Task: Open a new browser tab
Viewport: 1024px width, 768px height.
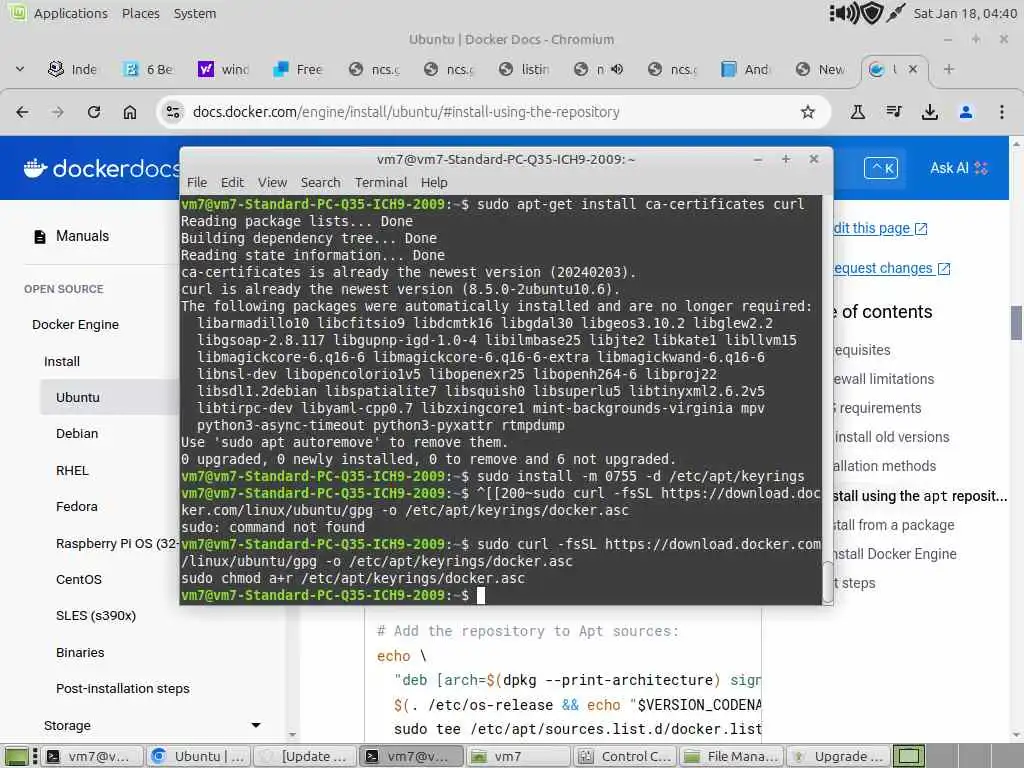Action: [949, 69]
